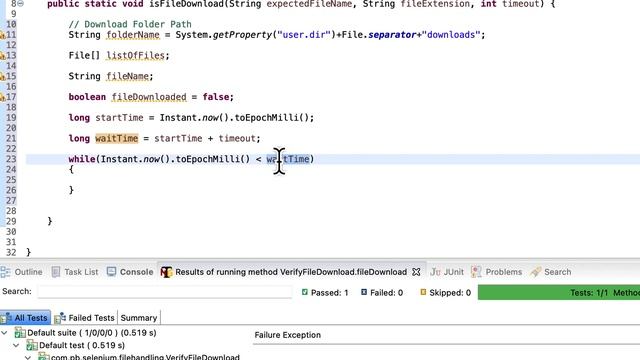This screenshot has width=640, height=360.
Task: Open the Search view tab
Action: pos(551,272)
